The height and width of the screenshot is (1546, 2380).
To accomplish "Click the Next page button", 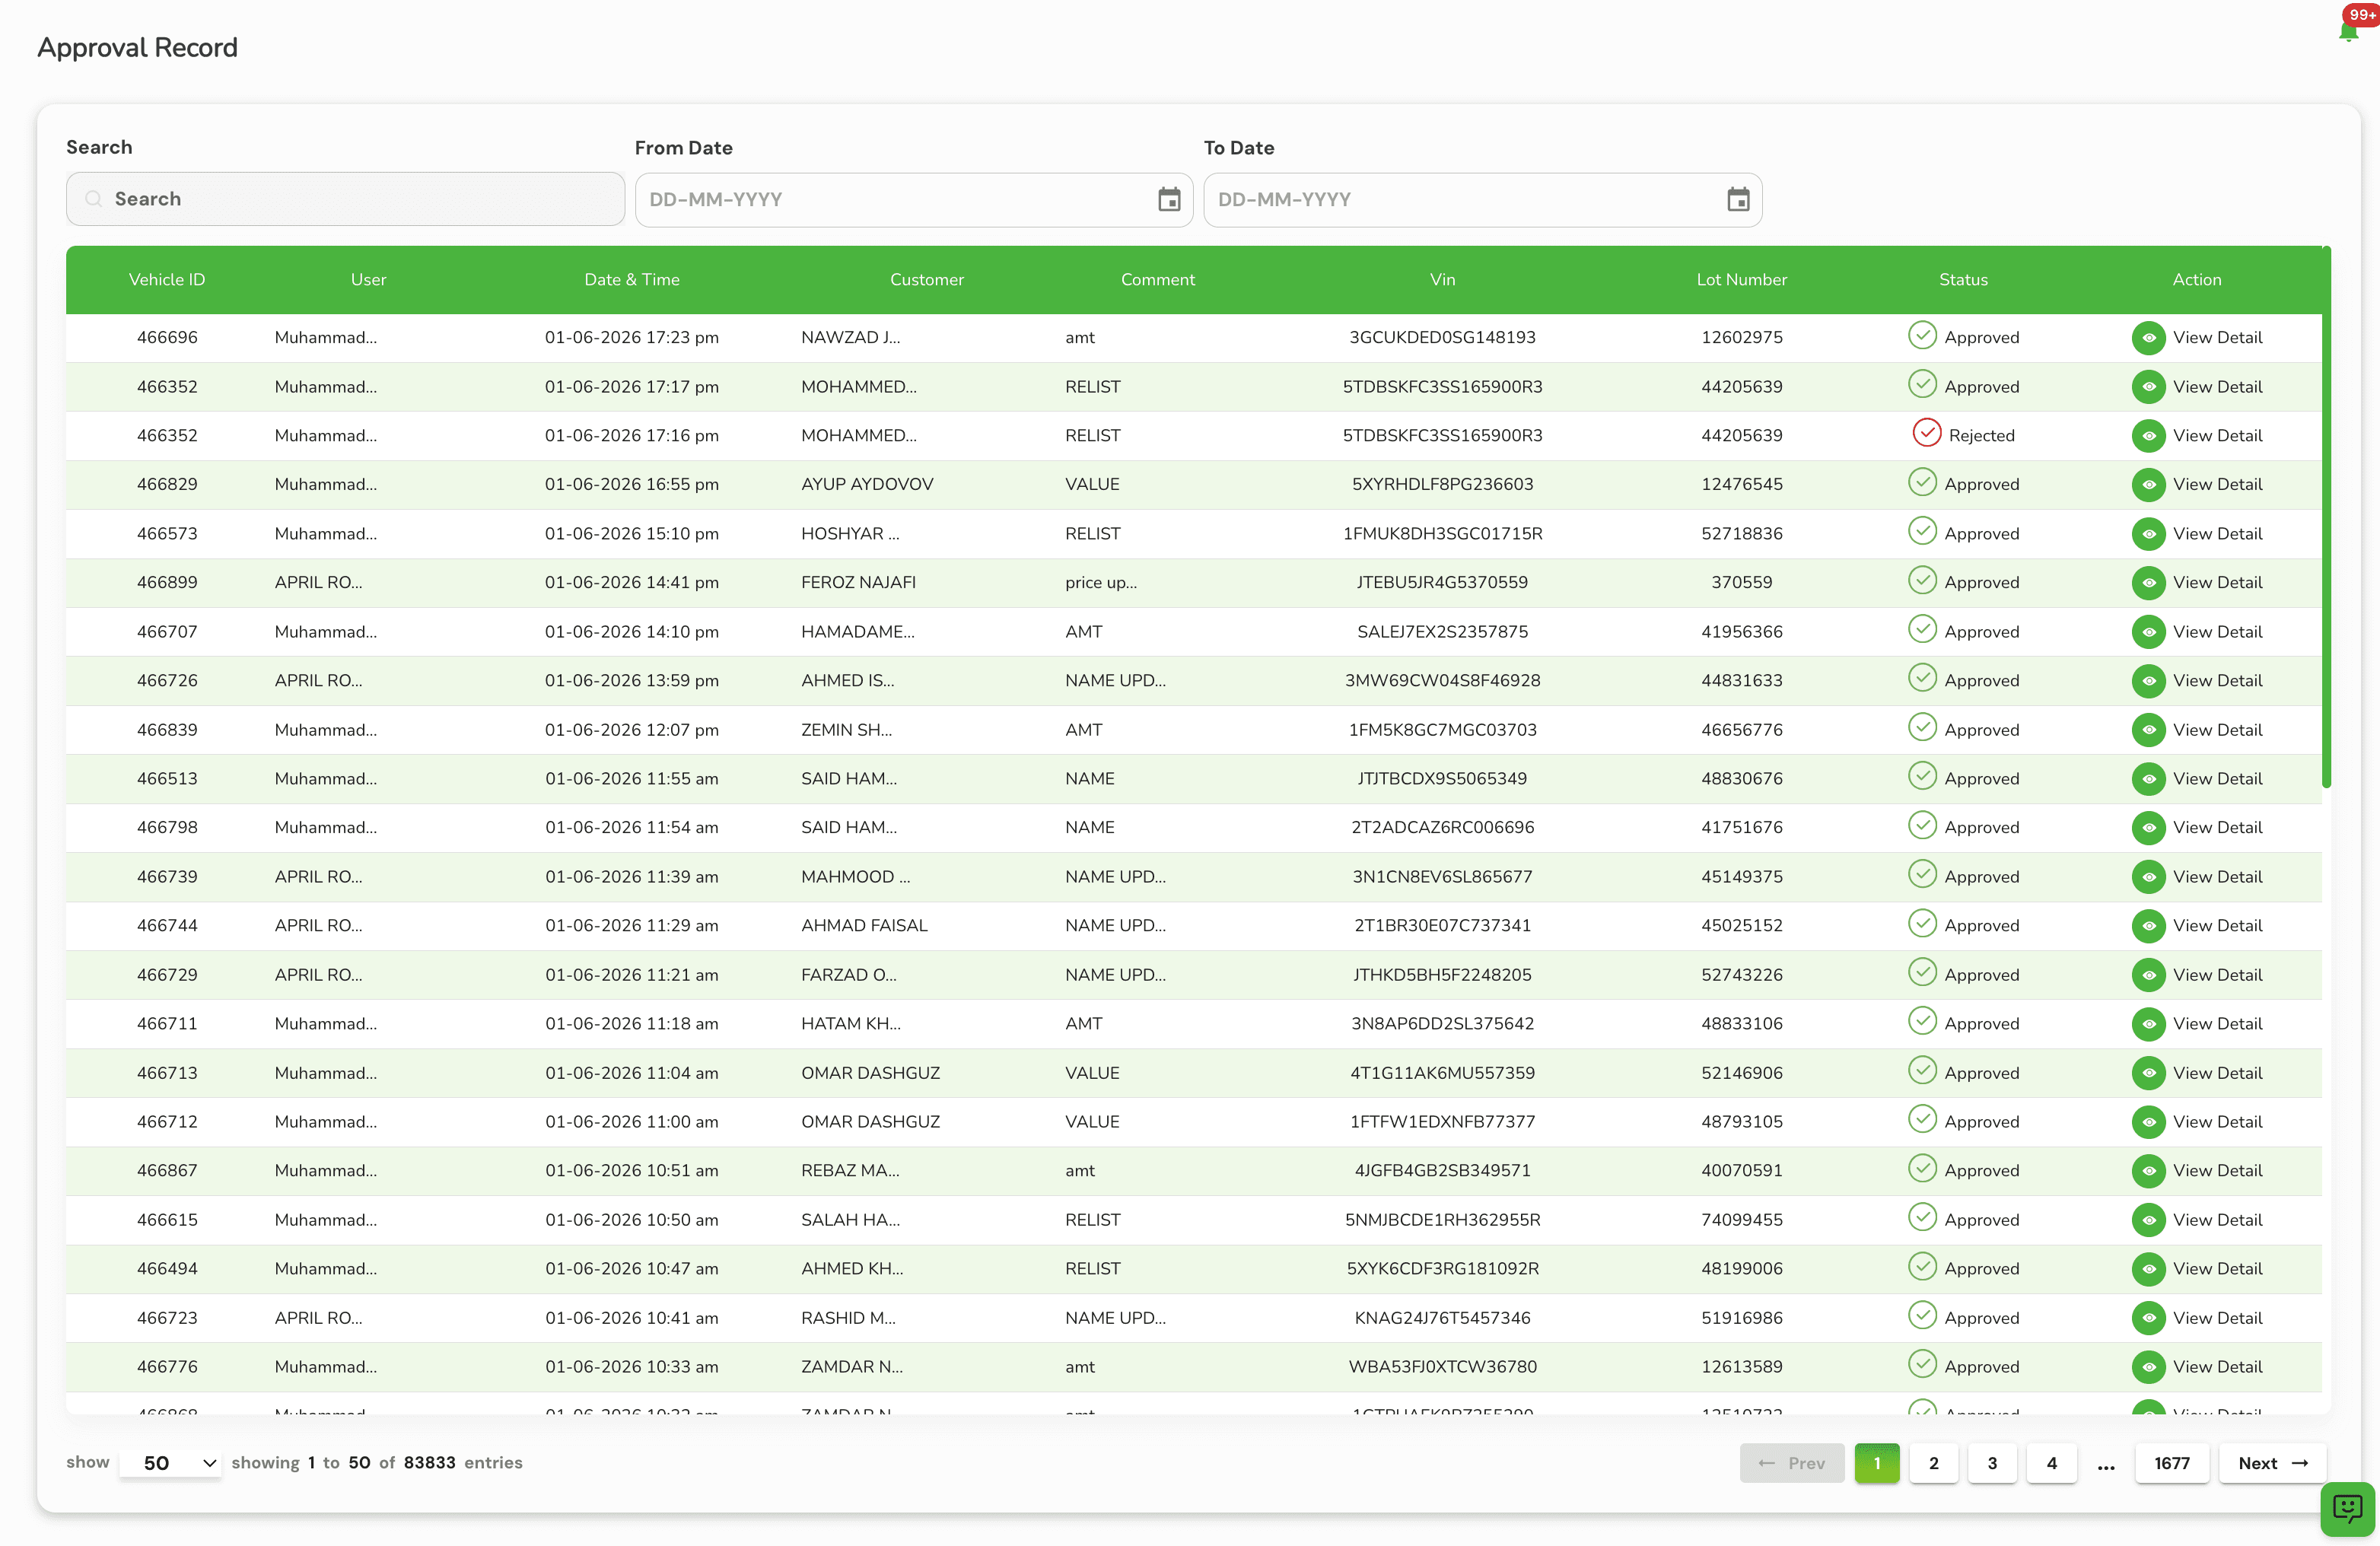I will (x=2273, y=1463).
